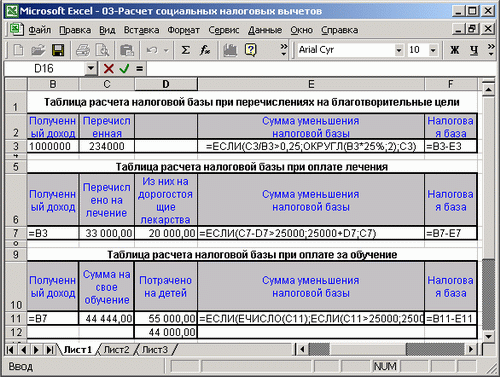Save the workbook with floppy icon
Viewport: 500px width, 377px height.
coord(58,50)
